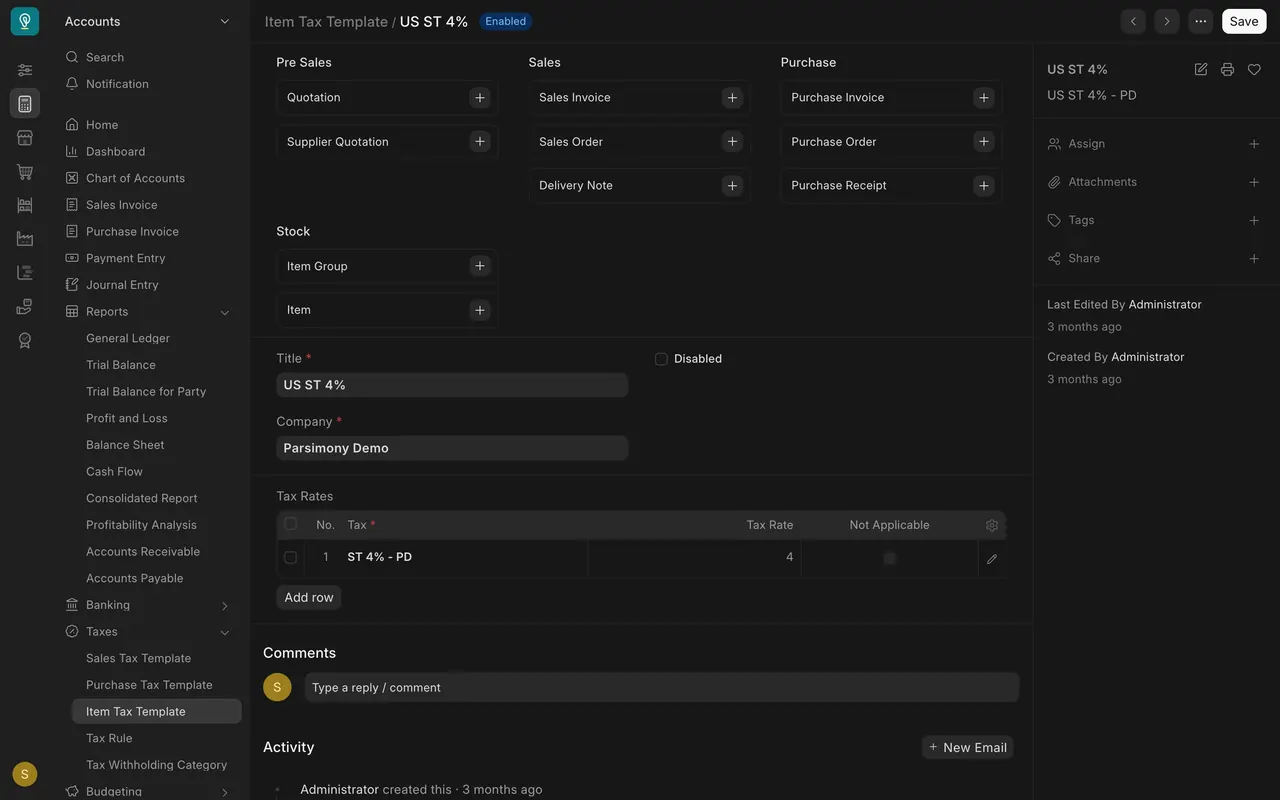Open the print icon in the right panel
The image size is (1280, 800).
pos(1227,69)
